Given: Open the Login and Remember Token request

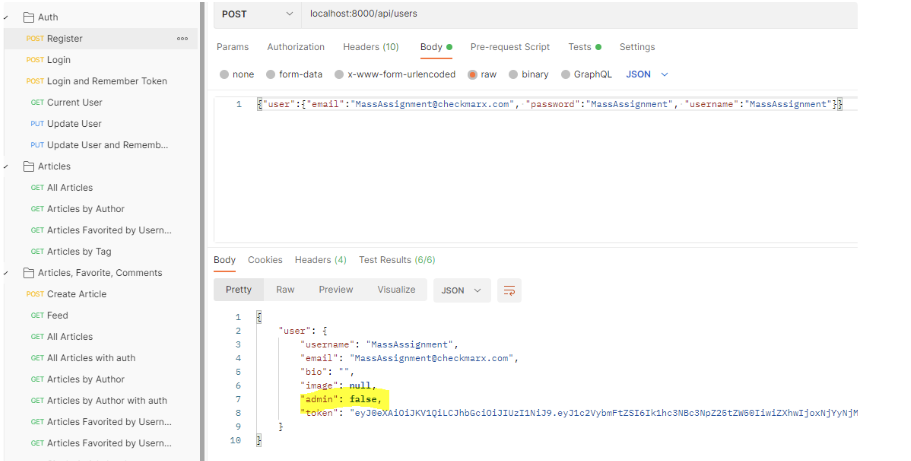Looking at the screenshot, I should (x=107, y=81).
